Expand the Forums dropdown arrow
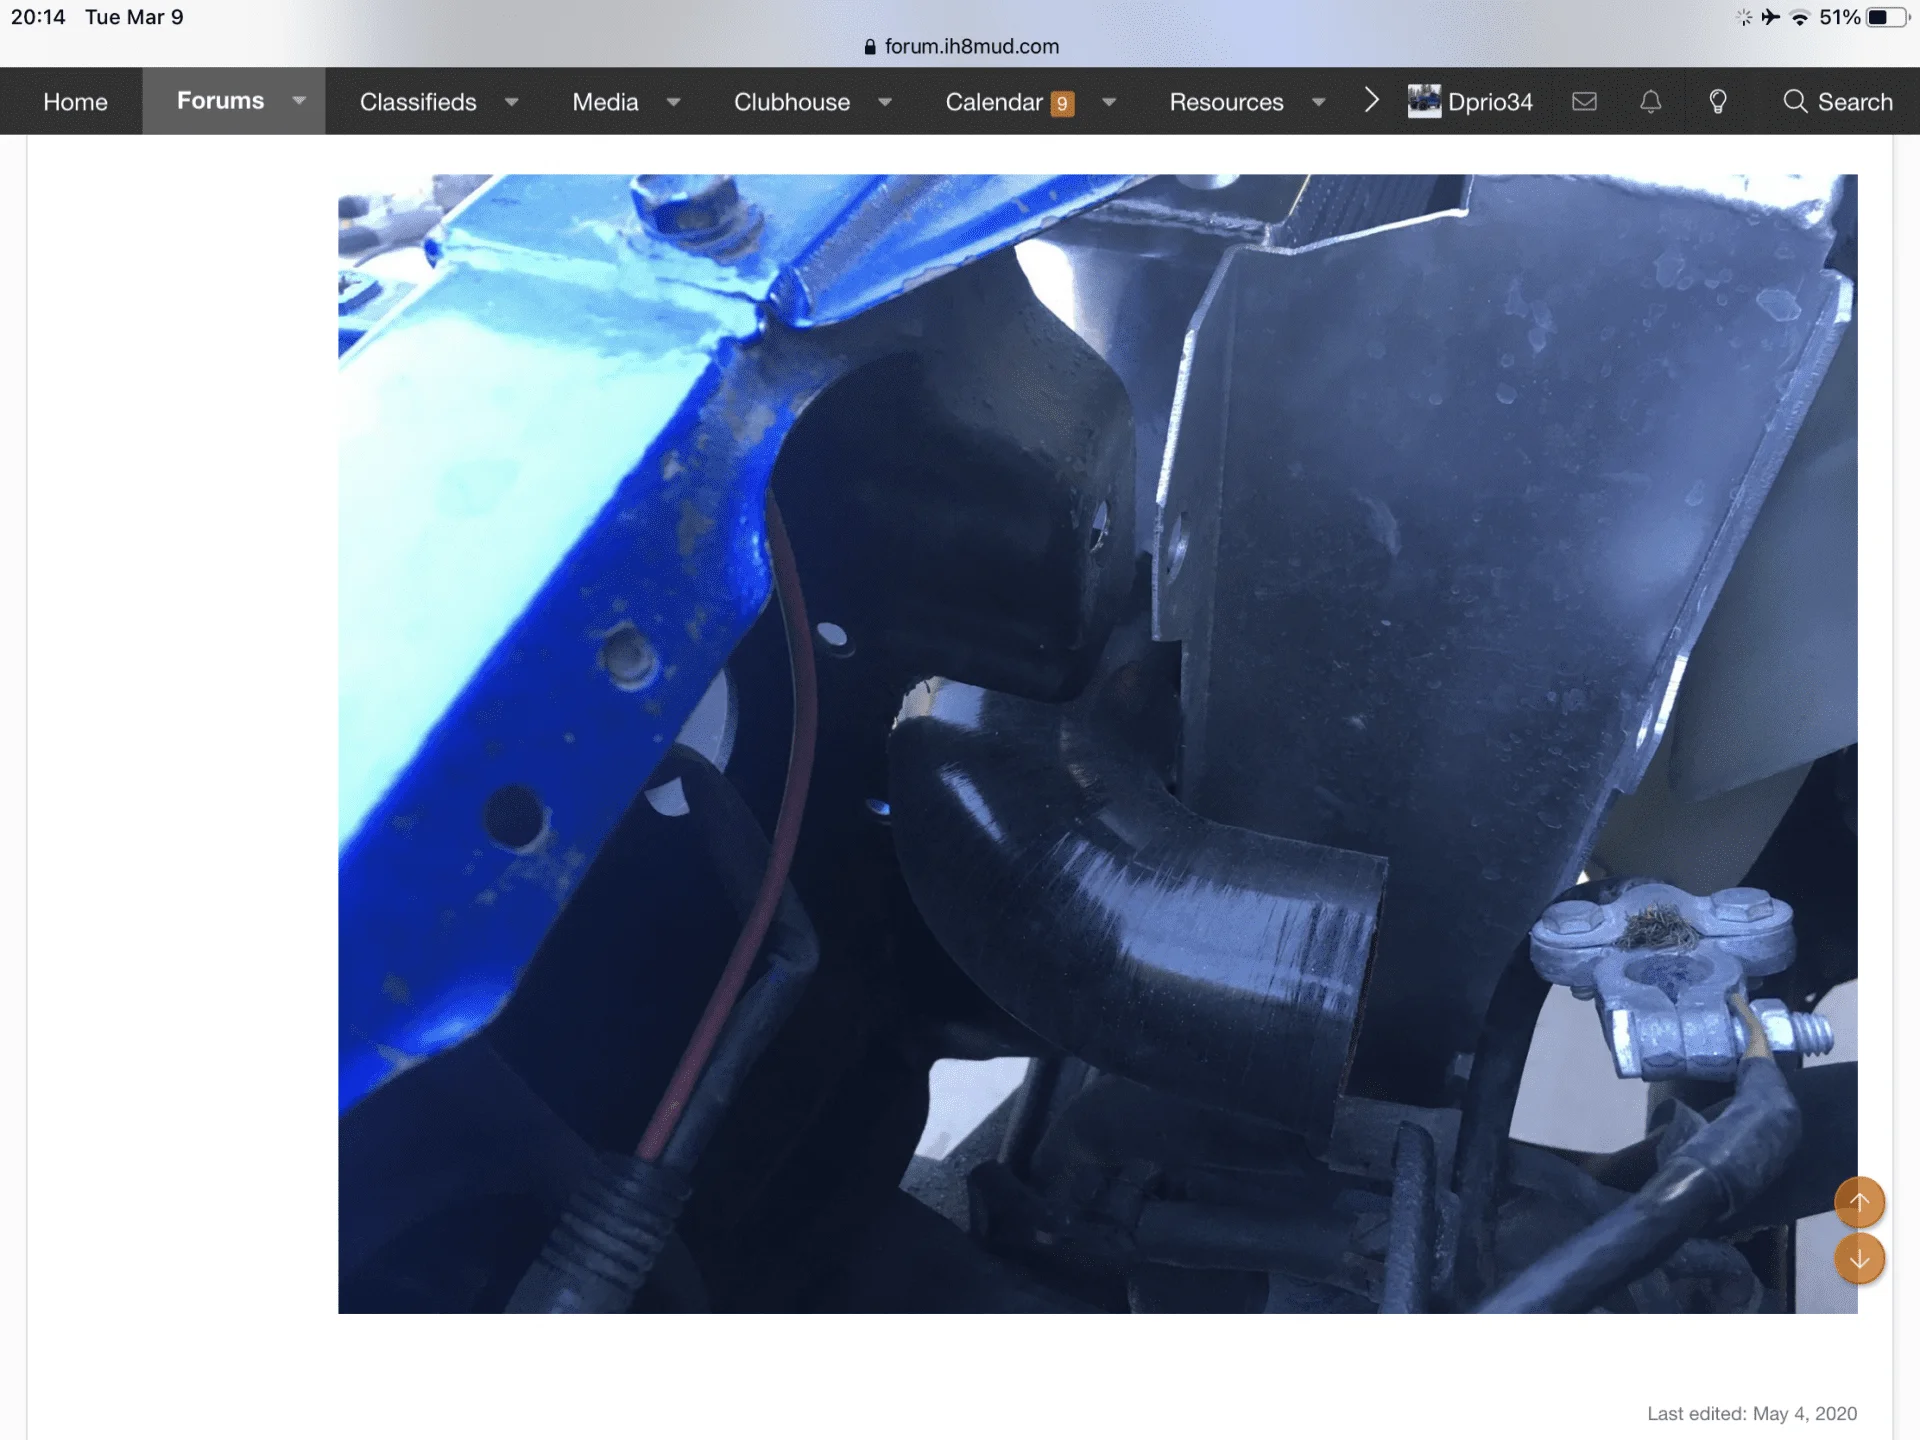Viewport: 1920px width, 1440px height. coord(299,101)
